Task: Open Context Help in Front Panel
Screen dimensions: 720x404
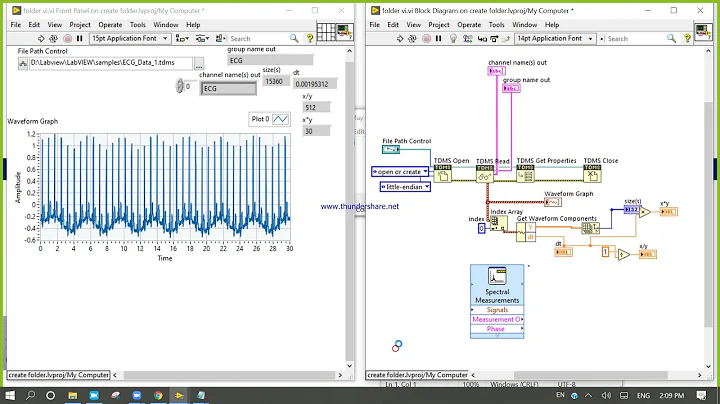Action: (x=310, y=39)
